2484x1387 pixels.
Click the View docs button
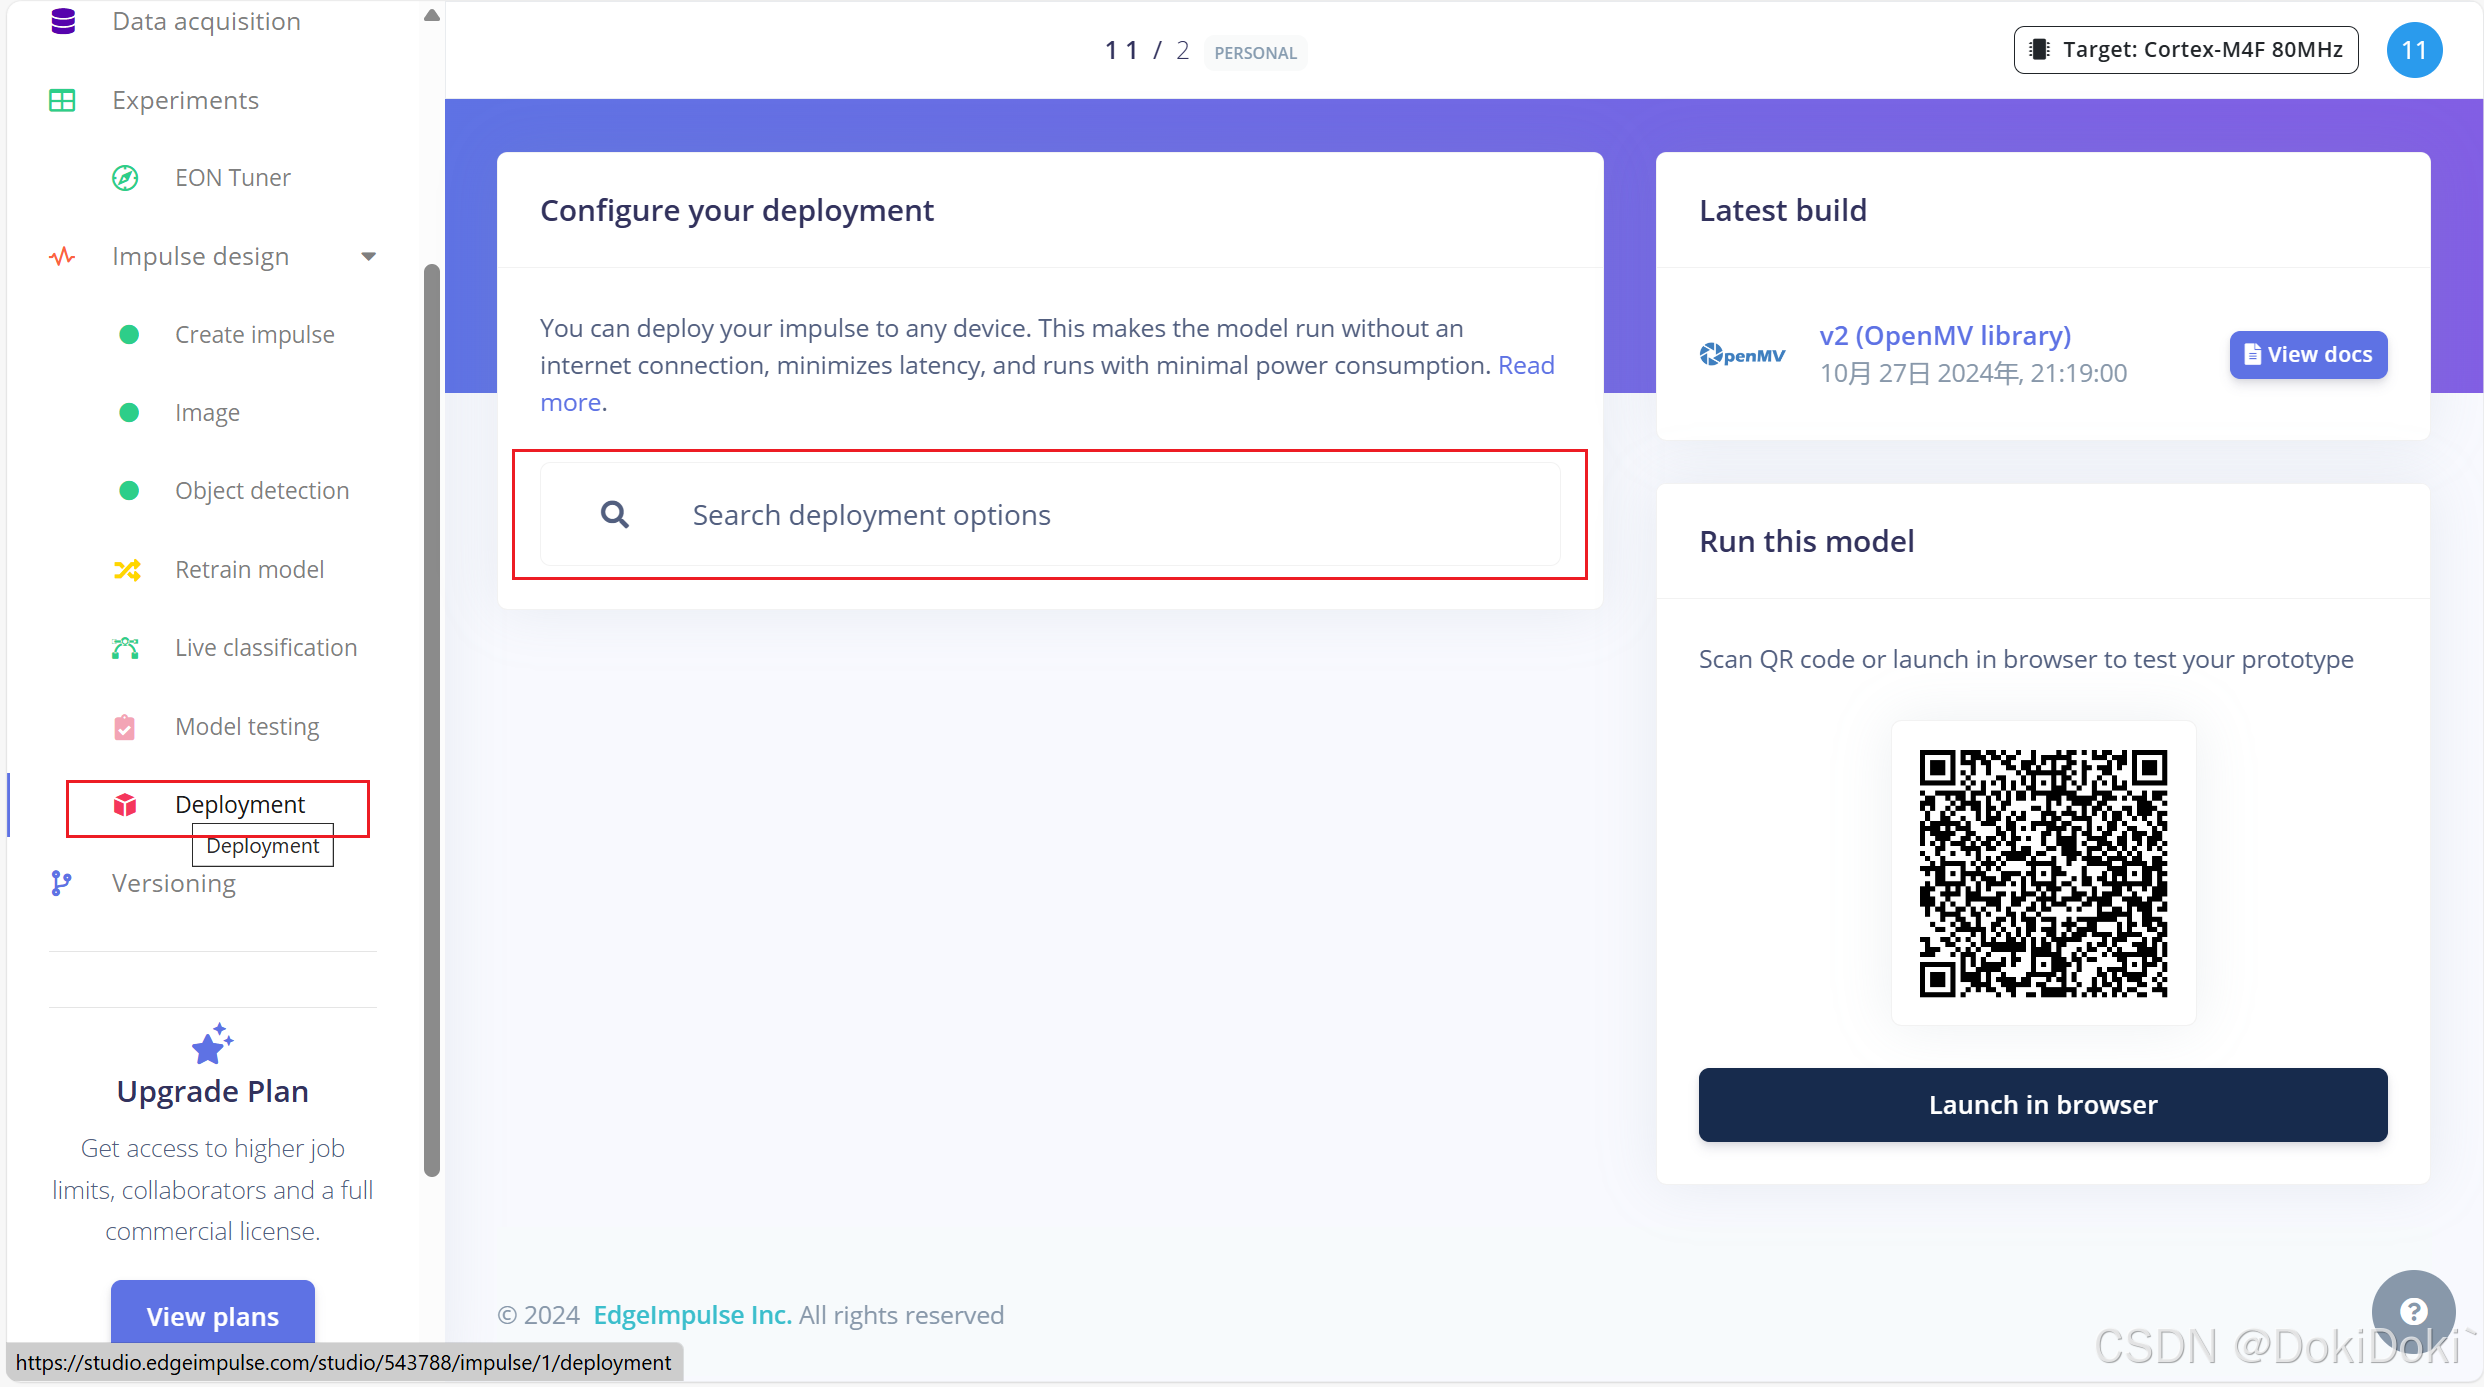pos(2308,355)
